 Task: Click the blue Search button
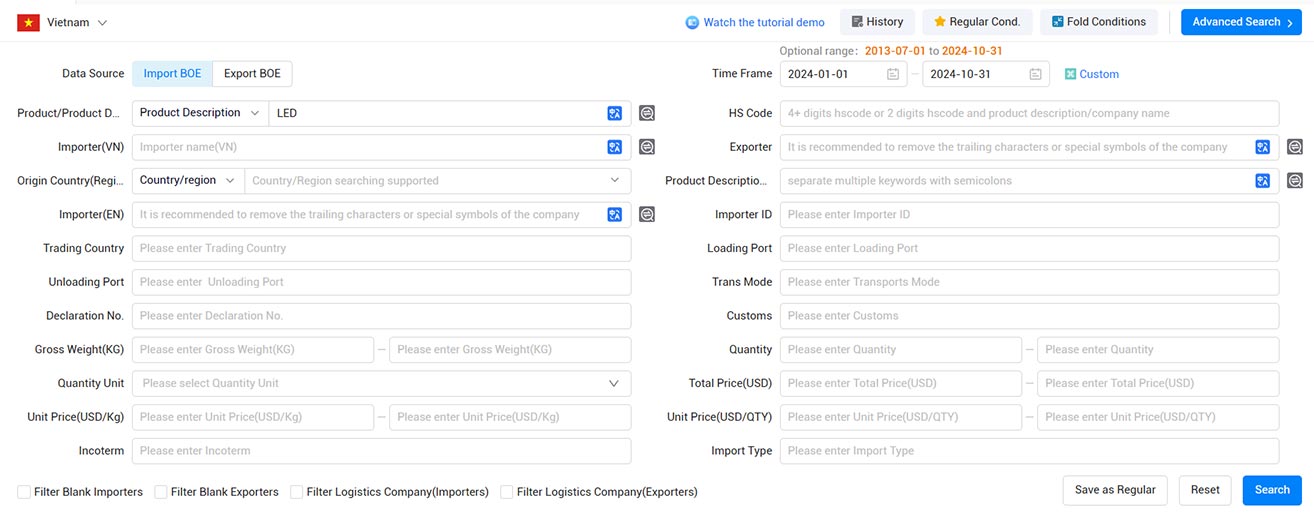tap(1272, 490)
